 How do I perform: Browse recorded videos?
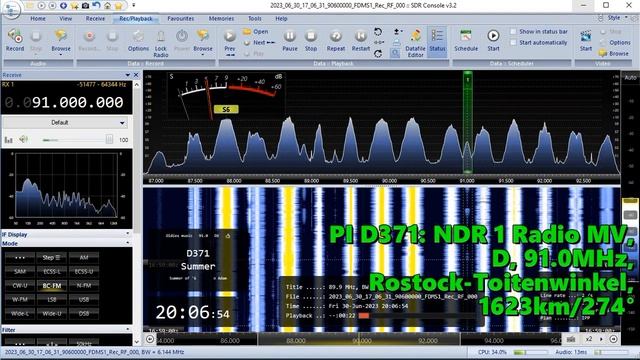pyautogui.click(x=614, y=53)
